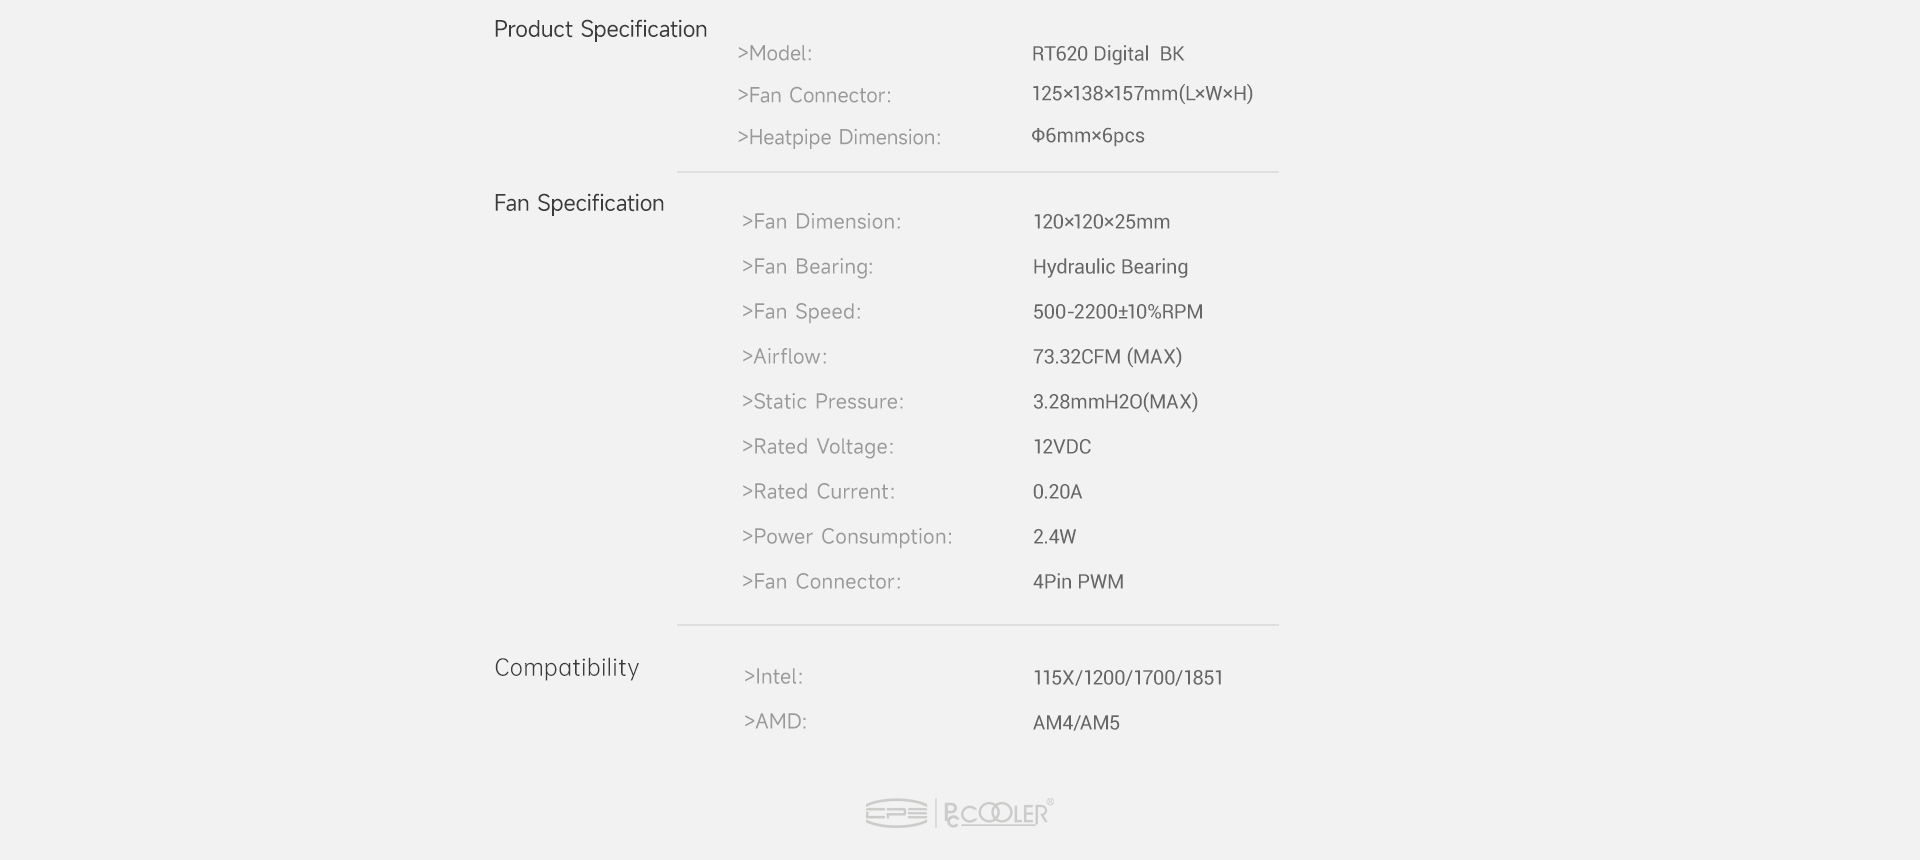Click the AM4/AM5 AMD socket value
1920x860 pixels.
point(1076,723)
